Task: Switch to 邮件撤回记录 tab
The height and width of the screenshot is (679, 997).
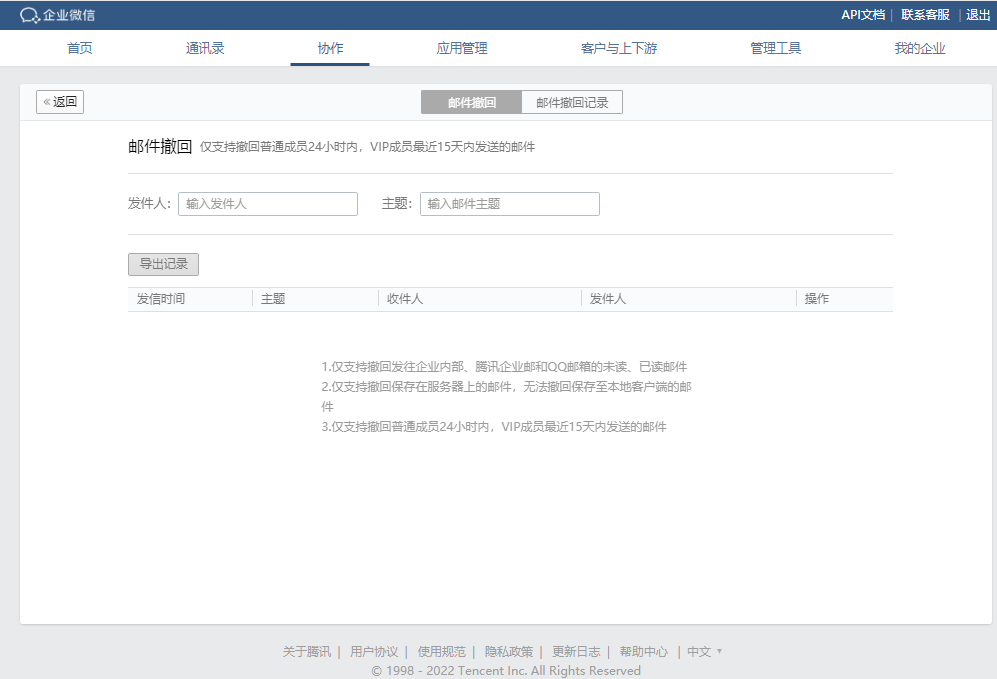Action: [572, 102]
